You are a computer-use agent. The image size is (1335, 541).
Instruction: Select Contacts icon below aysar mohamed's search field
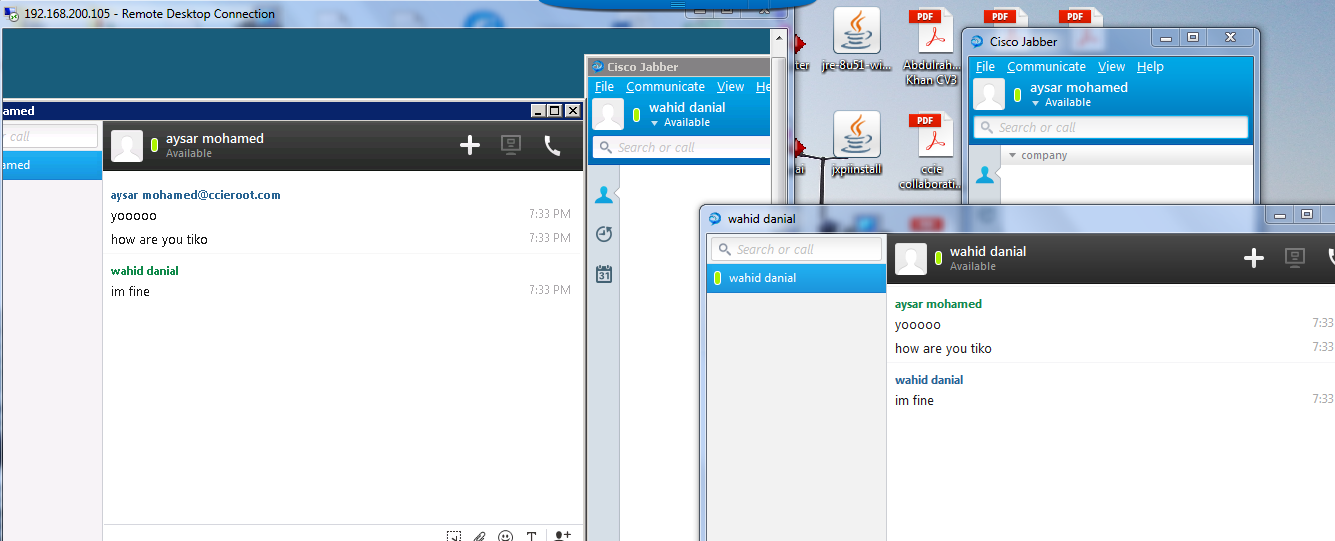pyautogui.click(x=985, y=175)
